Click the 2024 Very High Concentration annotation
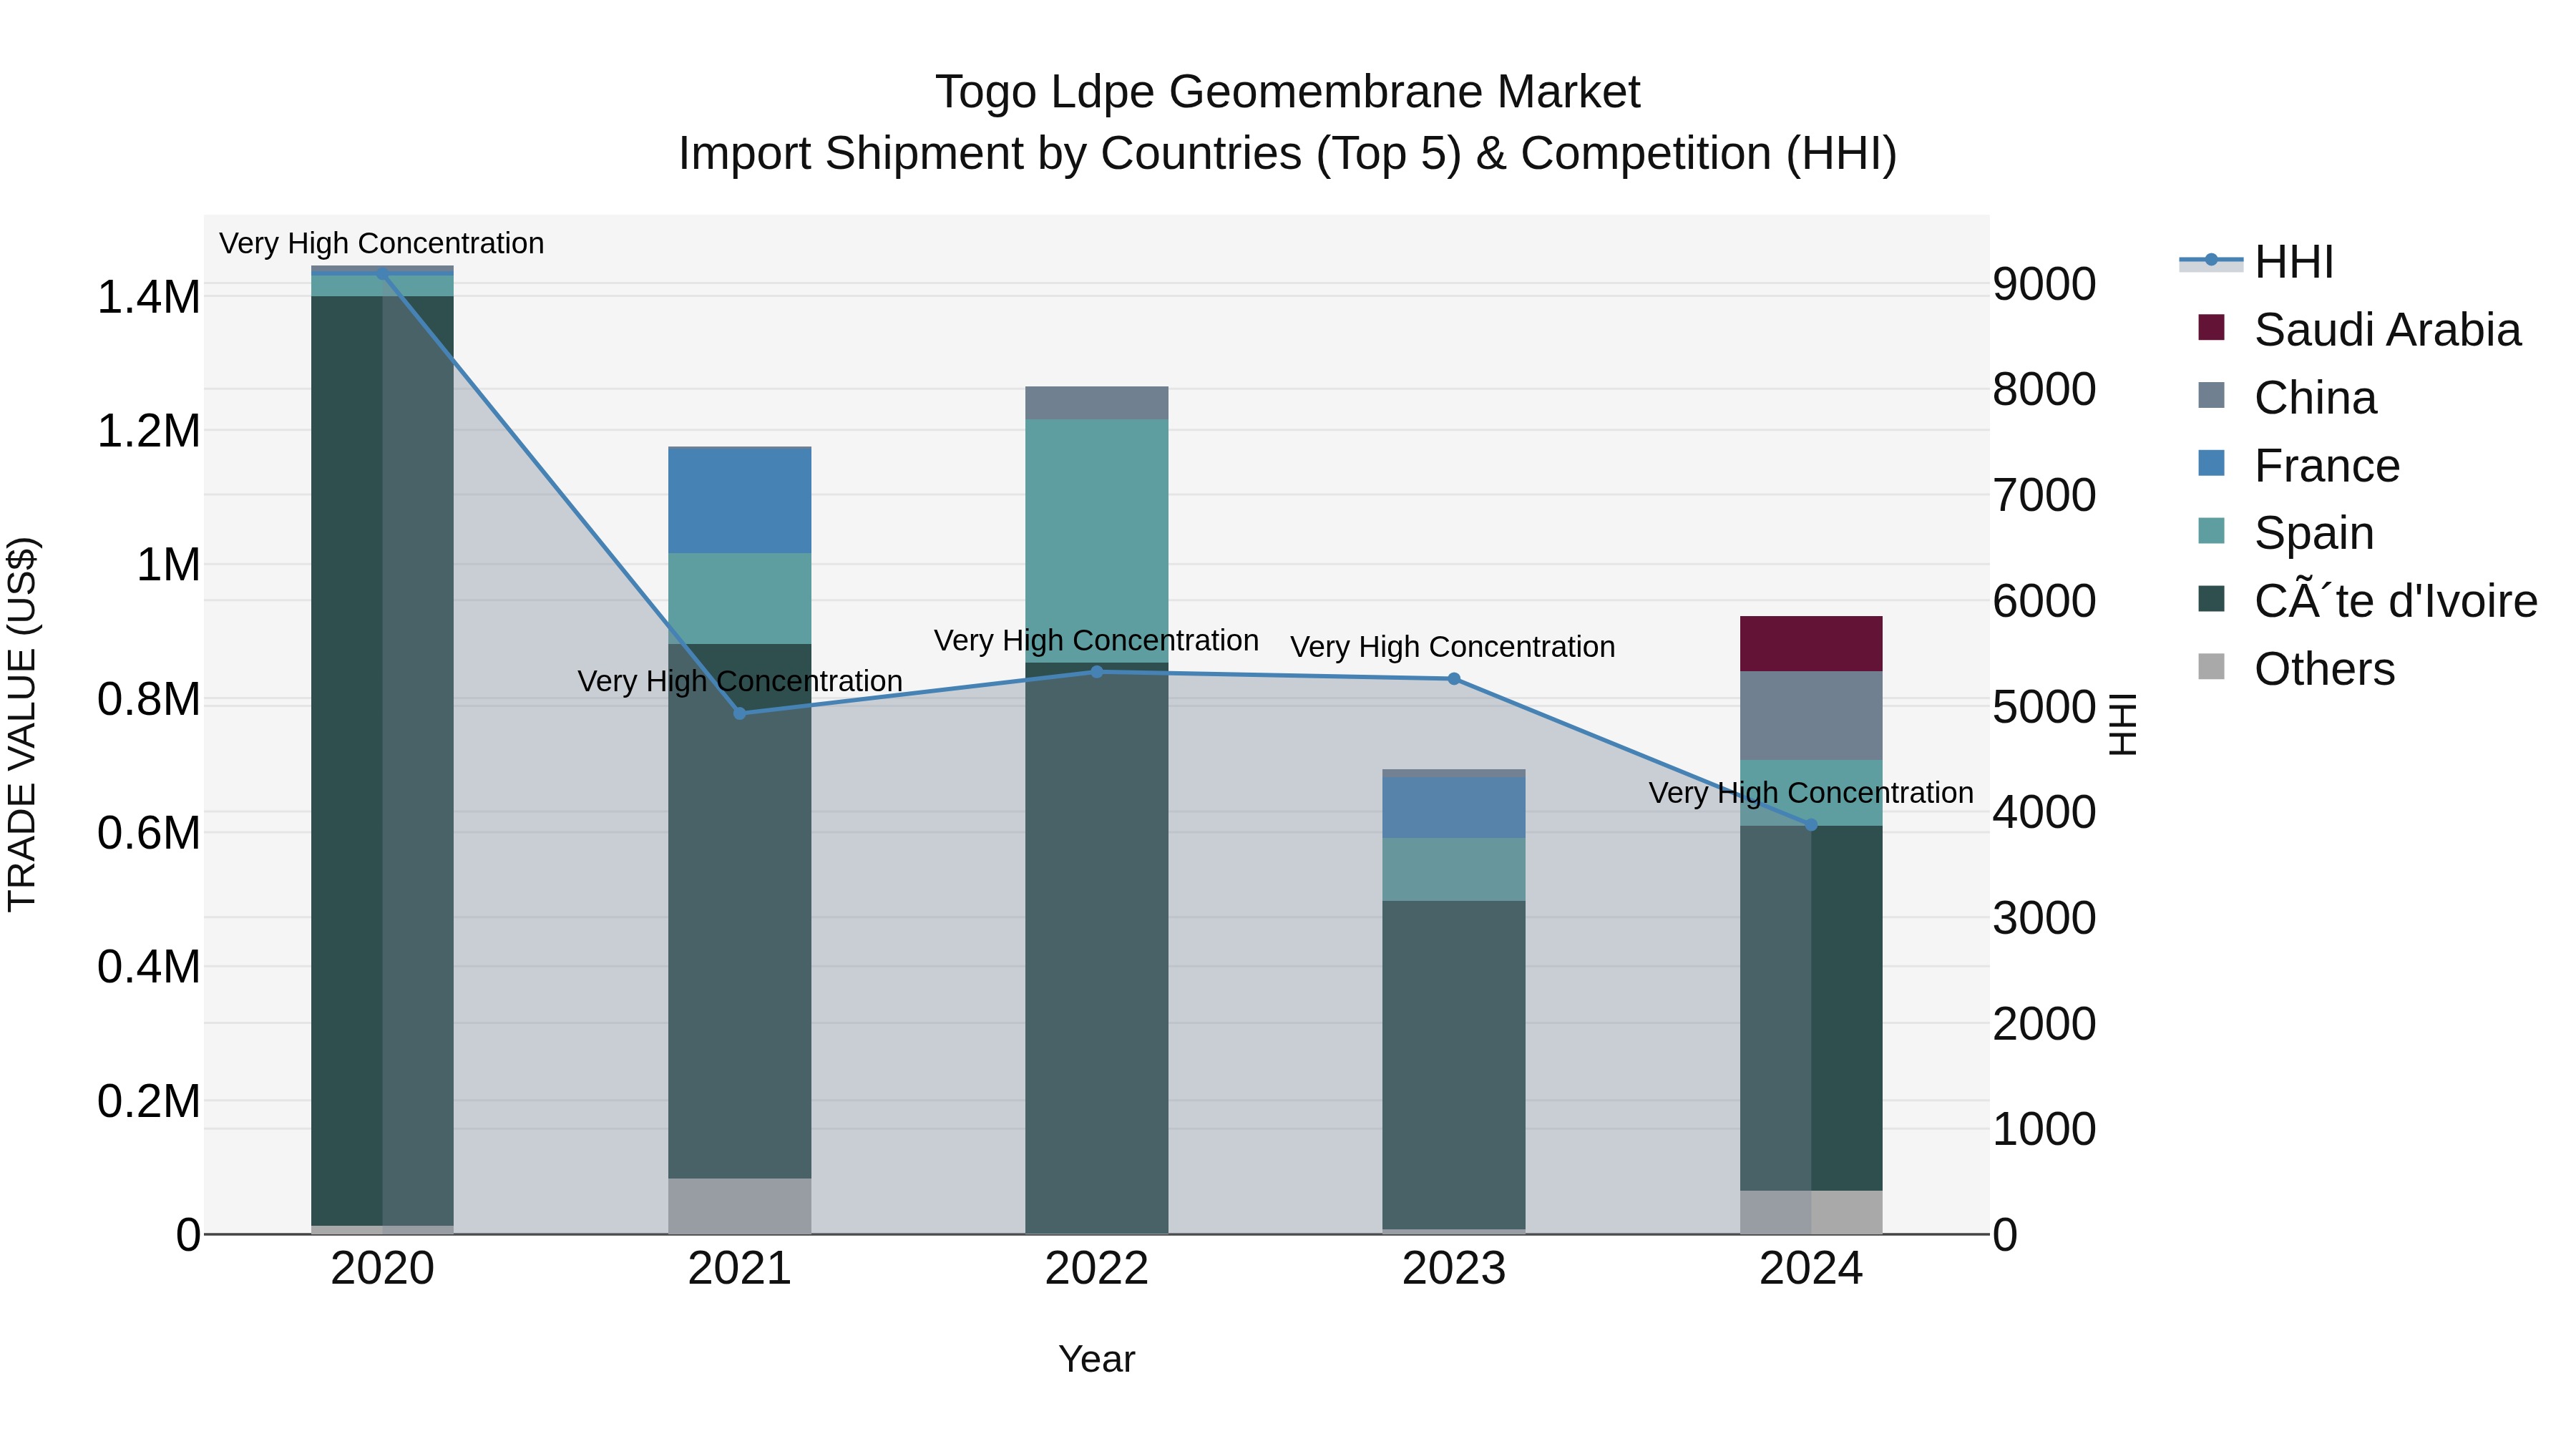Viewport: 2576px width, 1449px height. (1811, 793)
